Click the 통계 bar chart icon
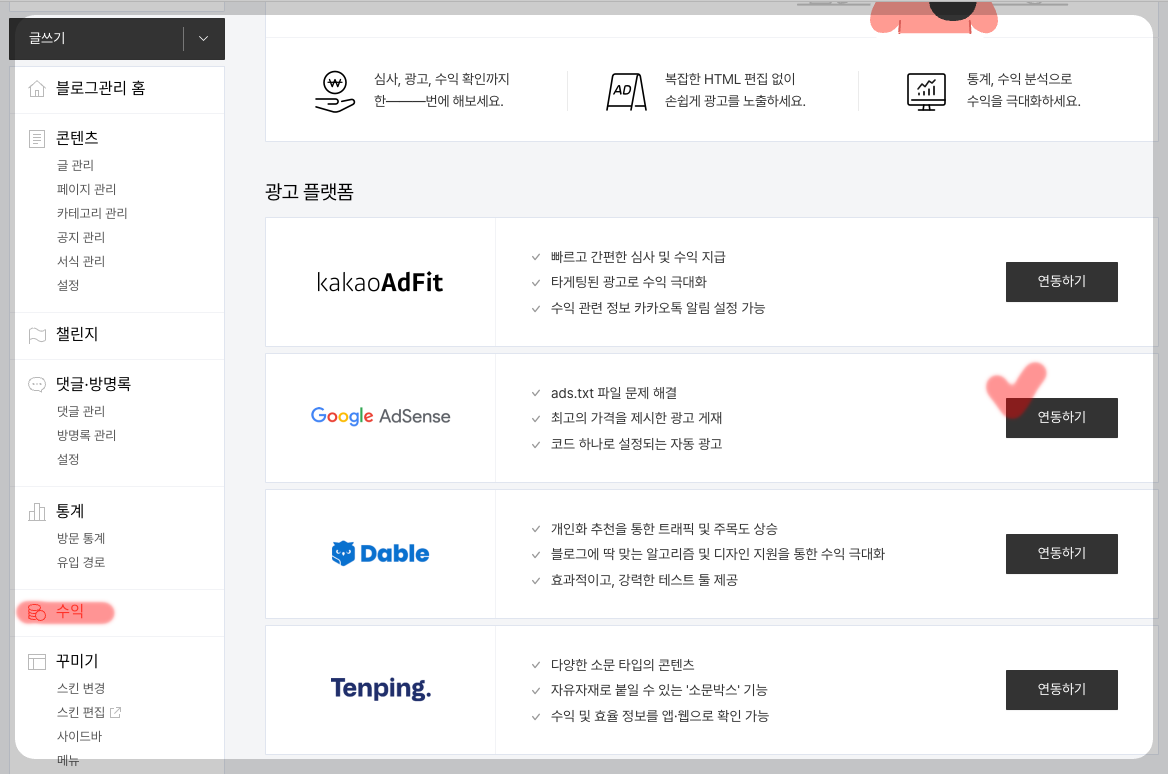 35,511
